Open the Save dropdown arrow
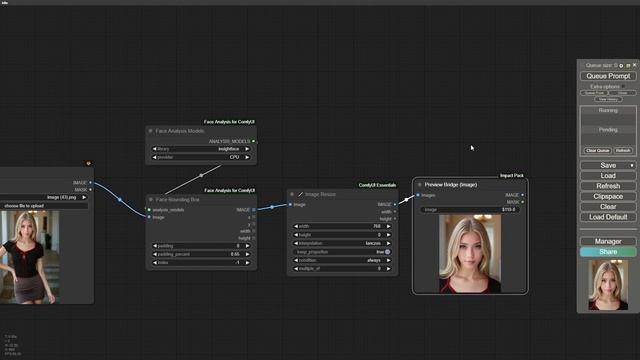The width and height of the screenshot is (640, 360). tap(632, 165)
